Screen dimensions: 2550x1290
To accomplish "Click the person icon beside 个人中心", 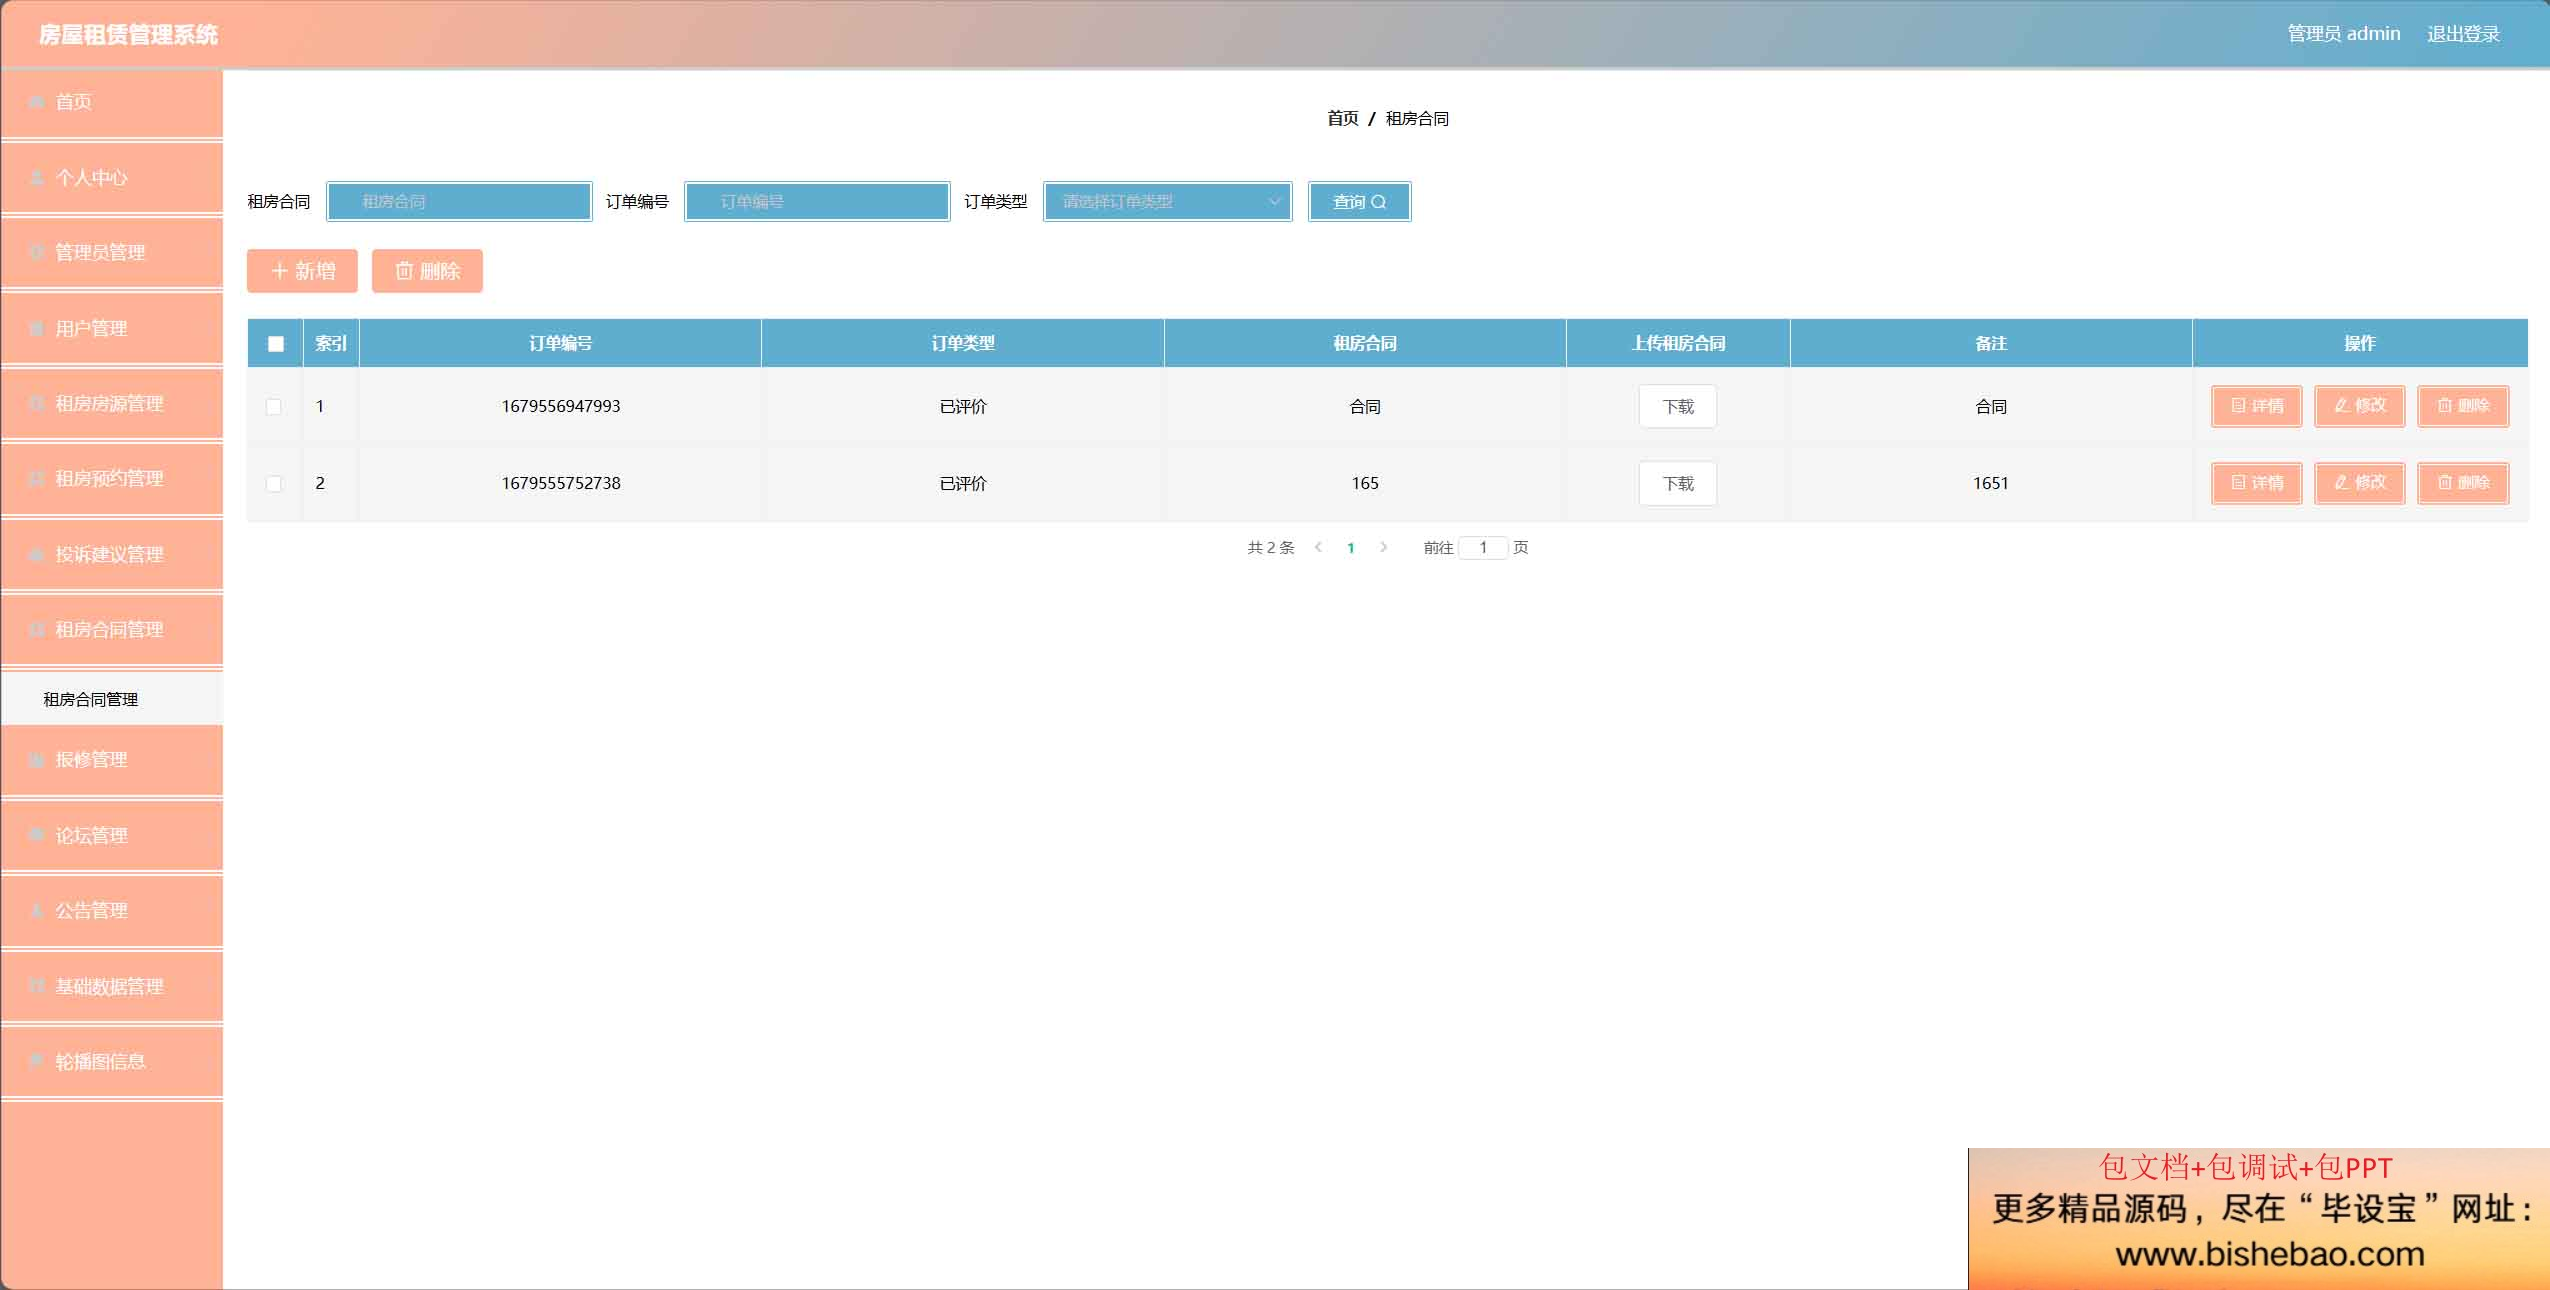I will tap(37, 178).
